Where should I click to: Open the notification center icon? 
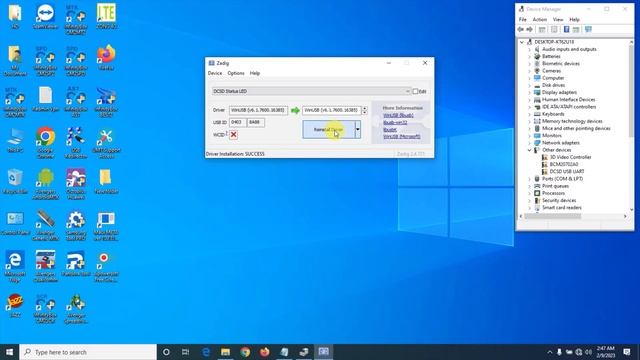click(627, 352)
